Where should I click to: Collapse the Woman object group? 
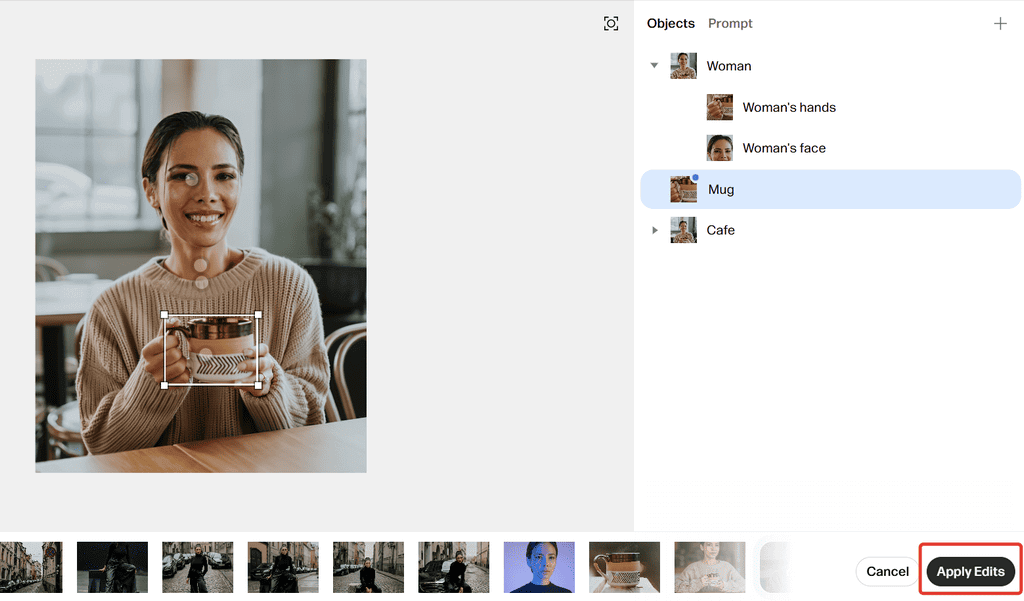point(655,66)
